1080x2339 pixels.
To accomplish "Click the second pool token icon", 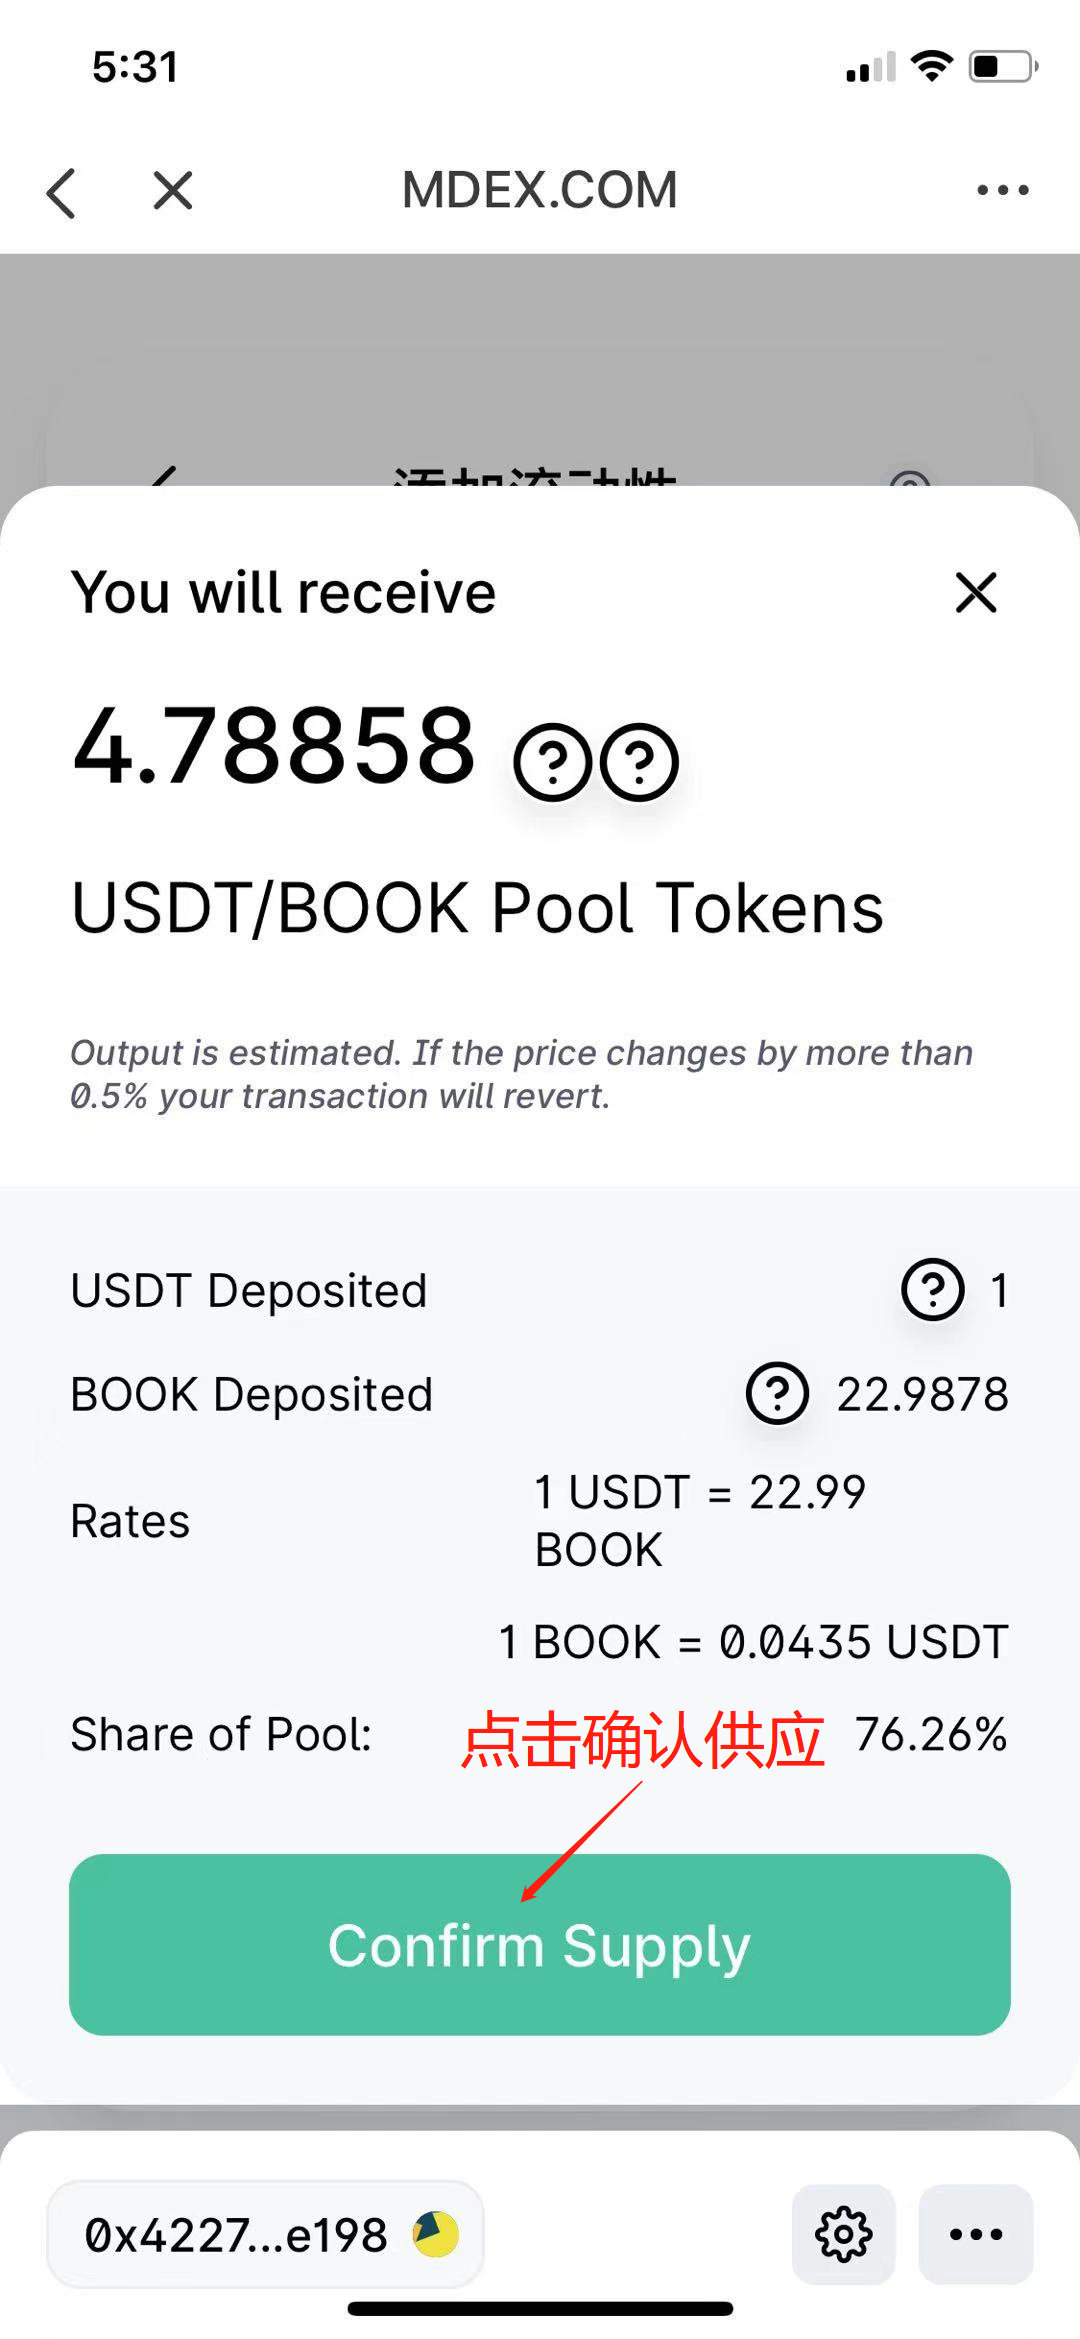I will 639,762.
